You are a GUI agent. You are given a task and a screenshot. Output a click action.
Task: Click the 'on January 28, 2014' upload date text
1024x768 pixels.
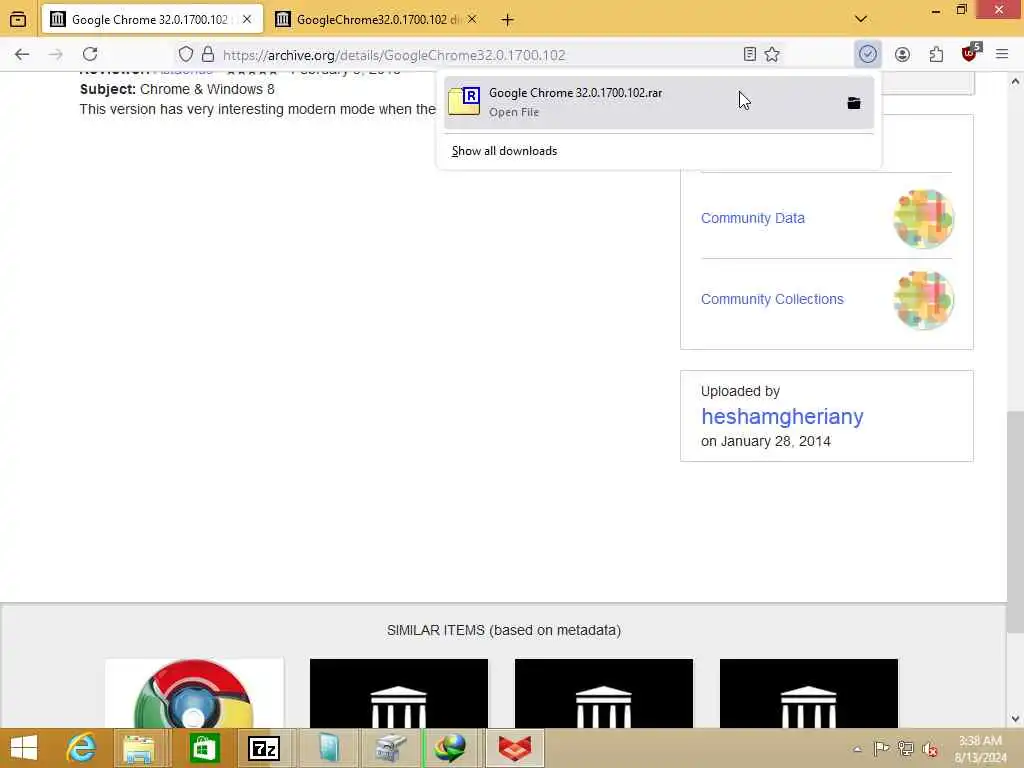765,441
